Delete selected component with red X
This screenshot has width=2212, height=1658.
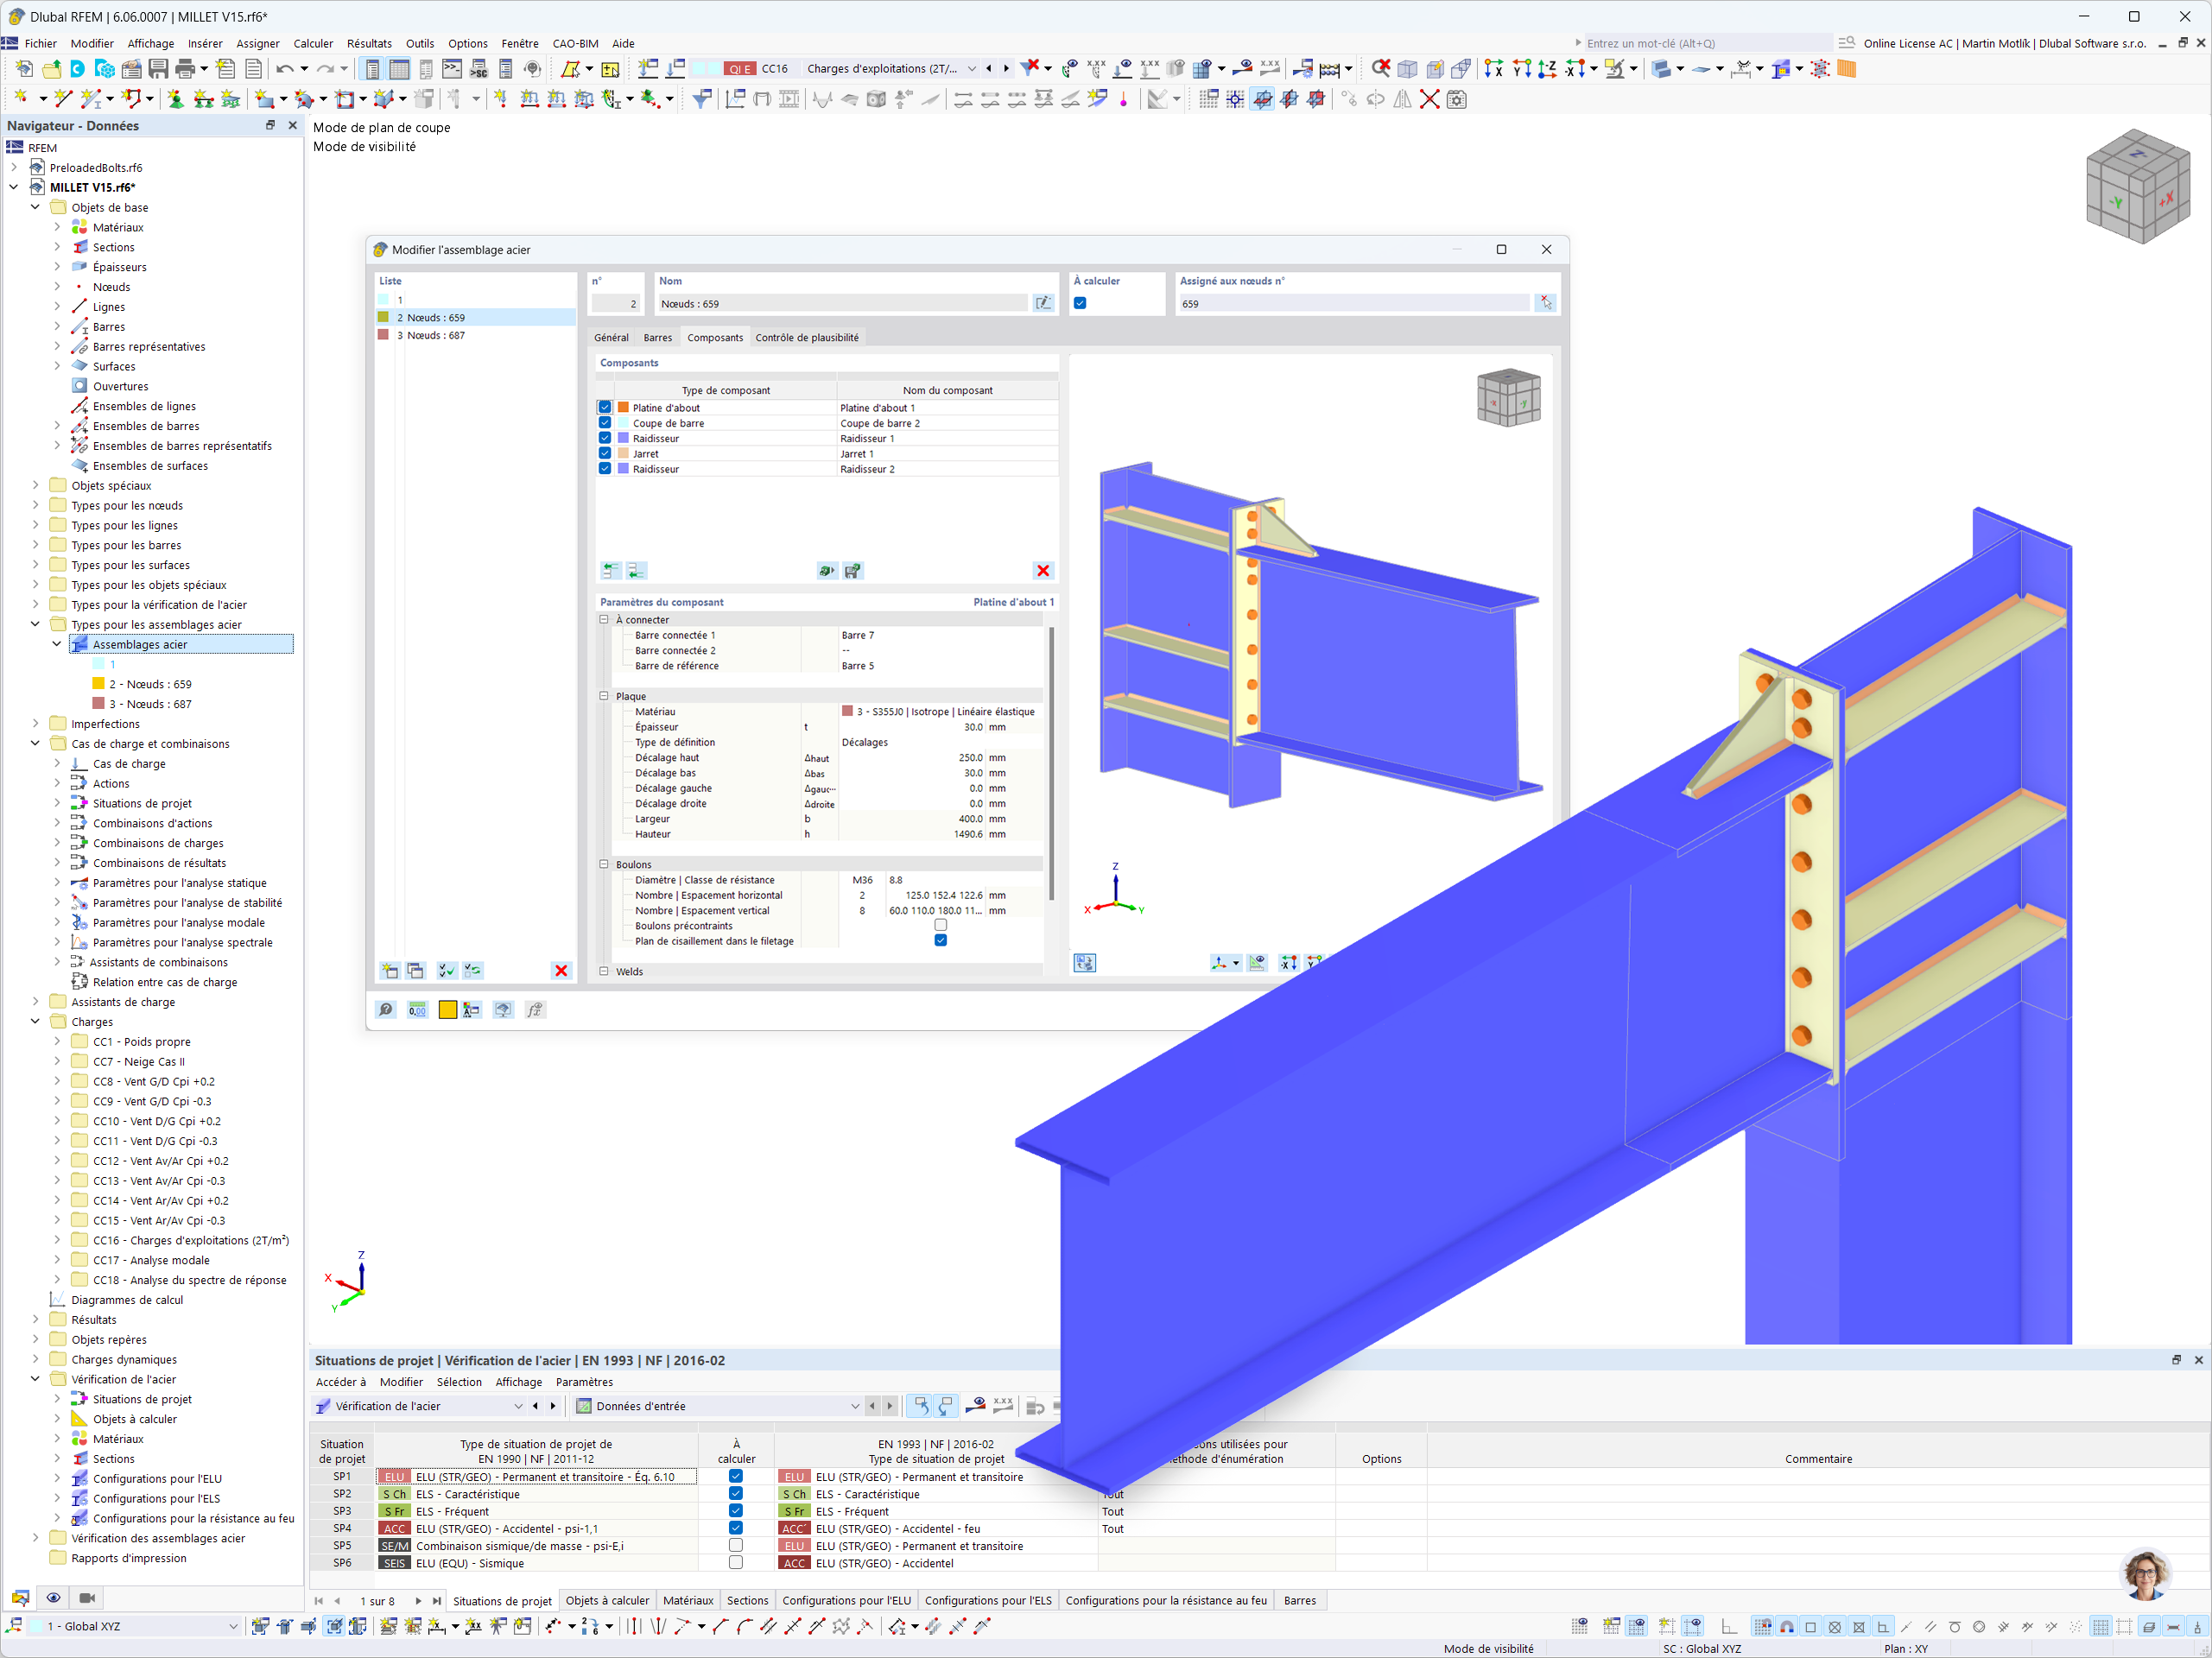coord(1042,571)
